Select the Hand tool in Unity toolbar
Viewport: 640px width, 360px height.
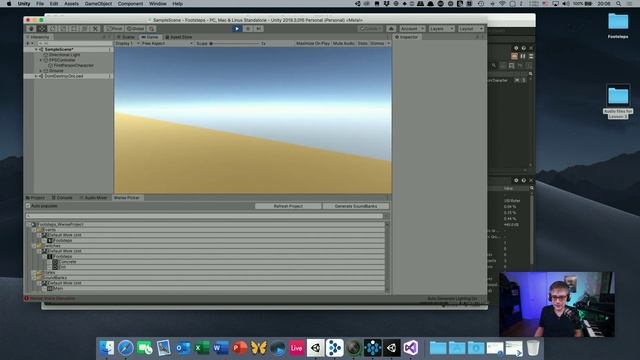[31, 29]
